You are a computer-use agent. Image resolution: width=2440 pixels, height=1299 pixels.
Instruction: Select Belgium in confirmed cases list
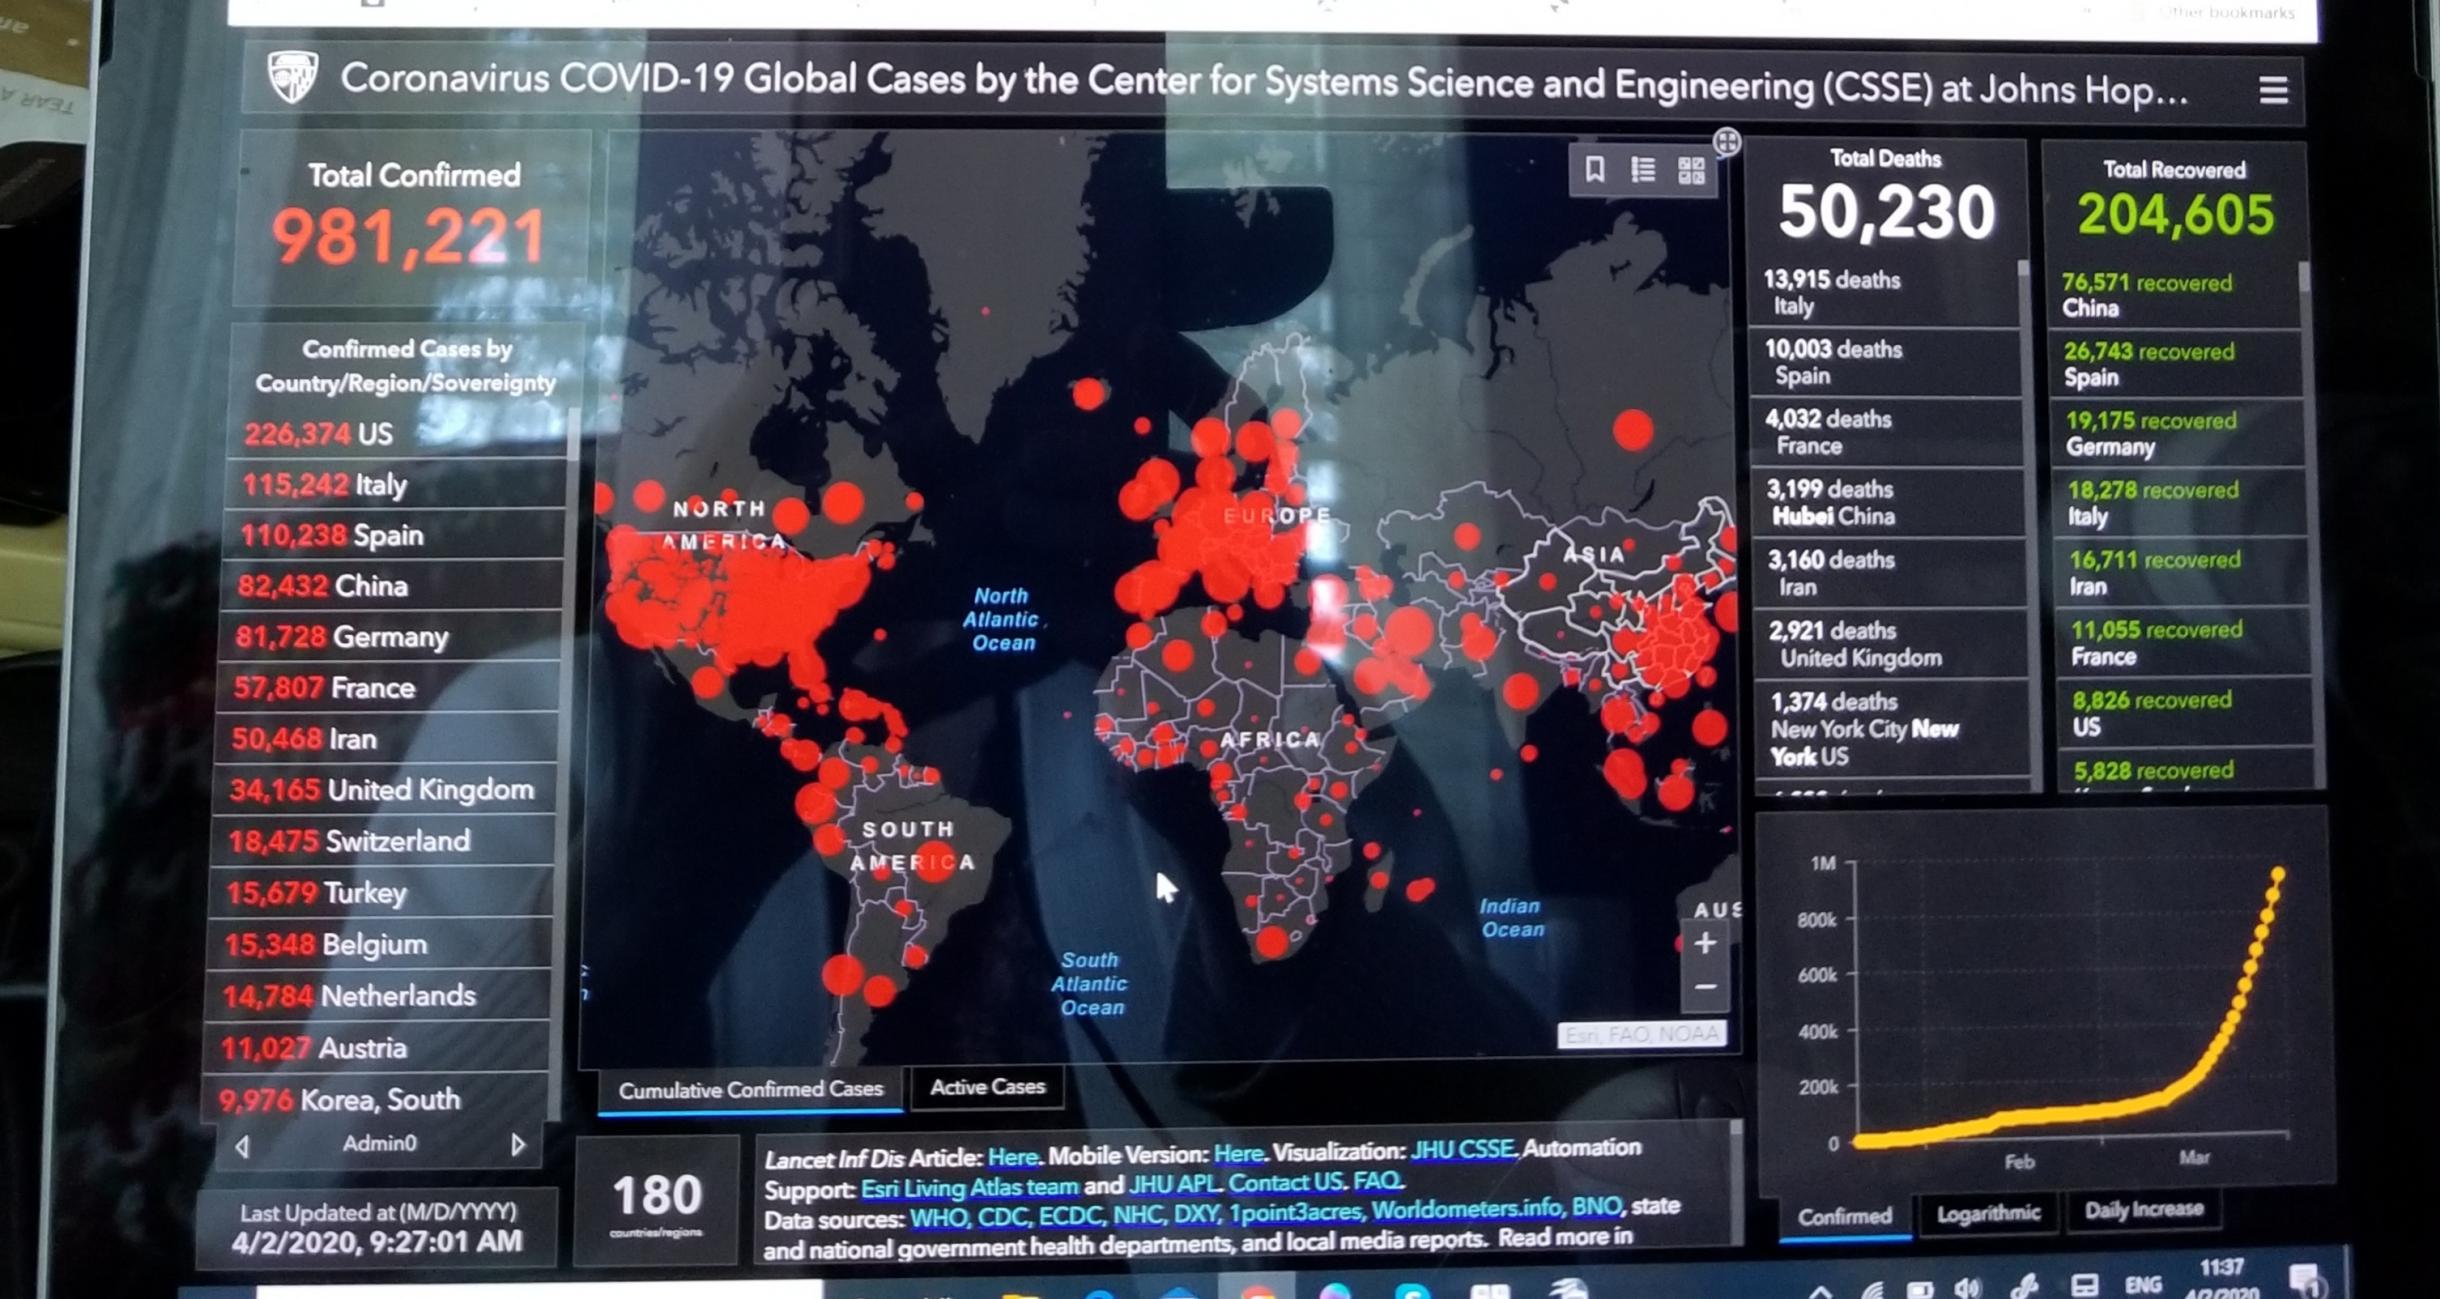pyautogui.click(x=378, y=945)
